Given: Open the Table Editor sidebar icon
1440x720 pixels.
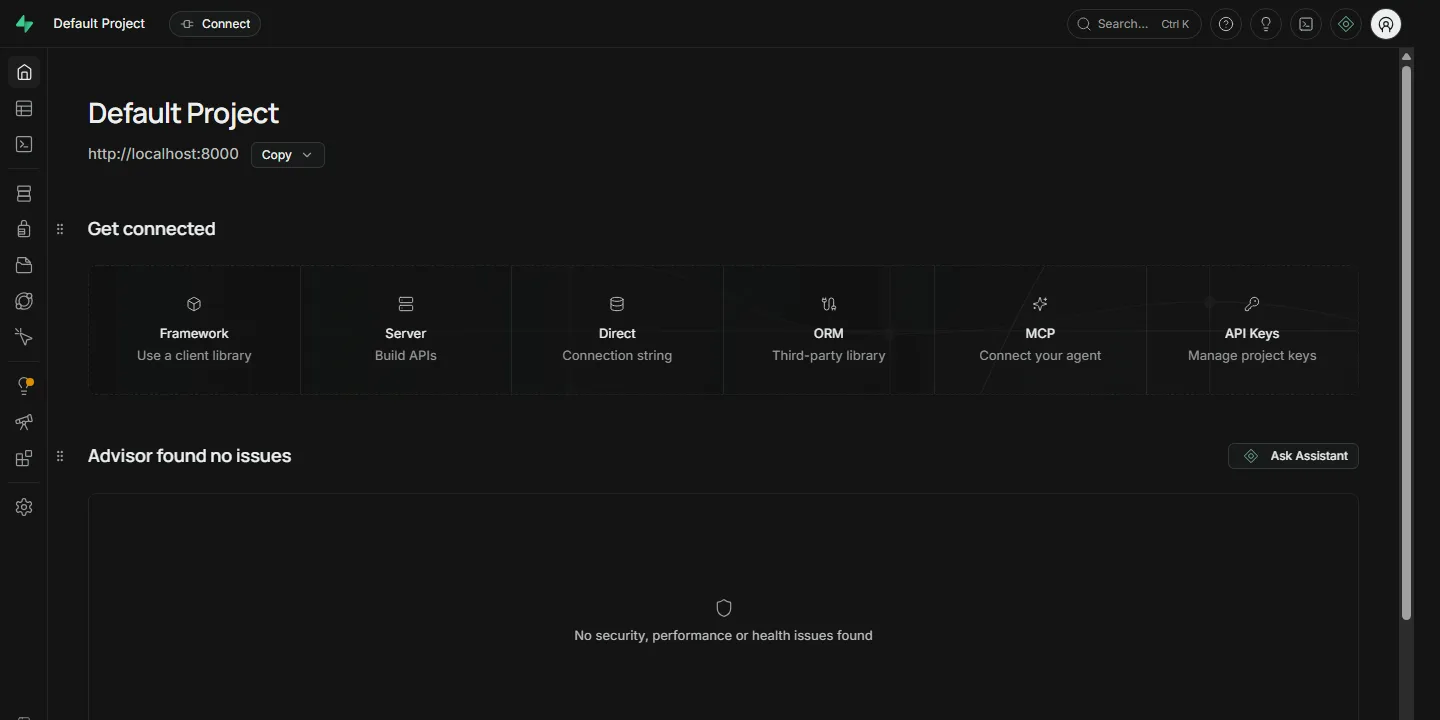Looking at the screenshot, I should point(24,108).
